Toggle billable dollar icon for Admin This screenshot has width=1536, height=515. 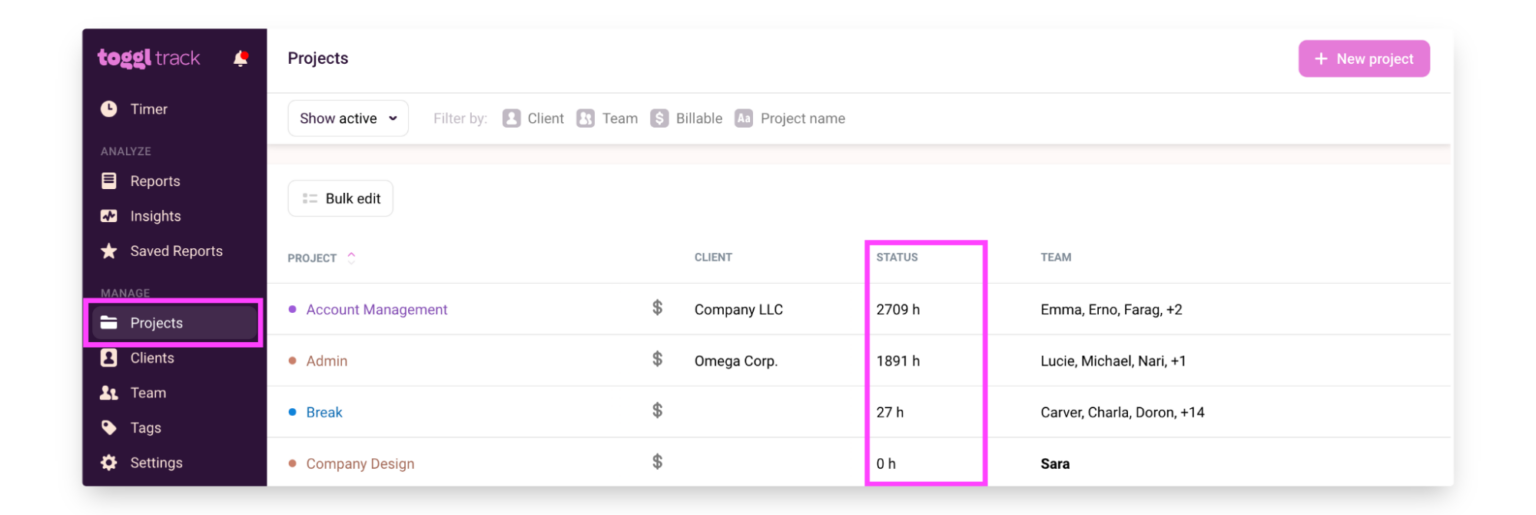(x=657, y=359)
